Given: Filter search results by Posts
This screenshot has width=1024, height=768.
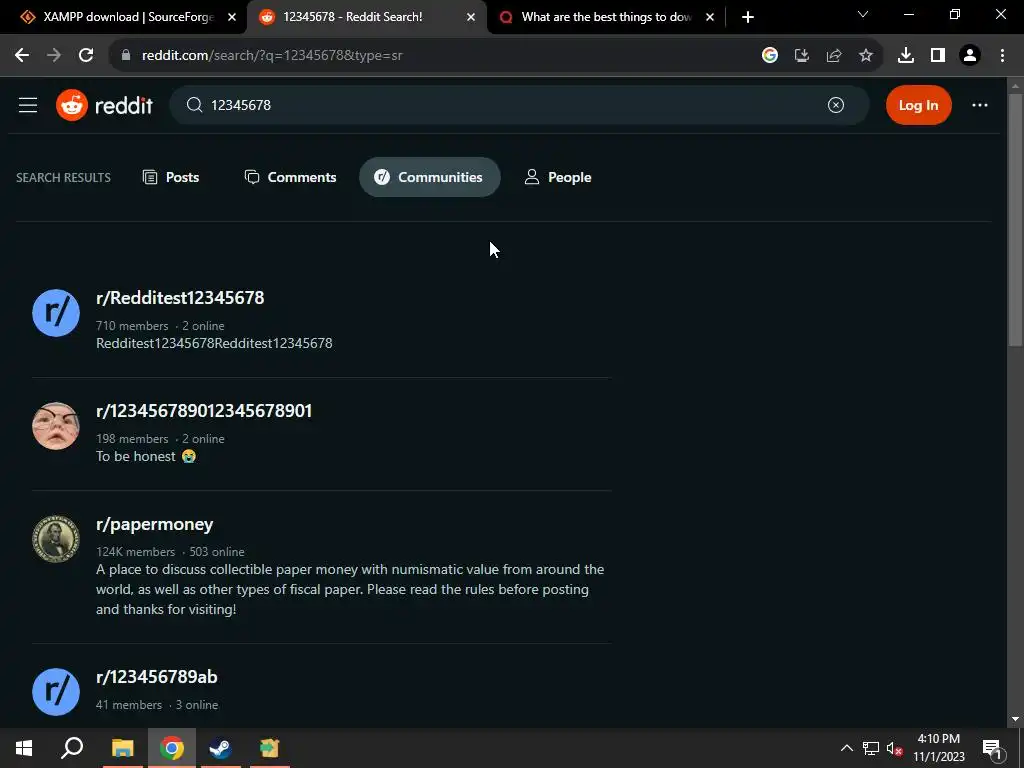Looking at the screenshot, I should tap(171, 177).
